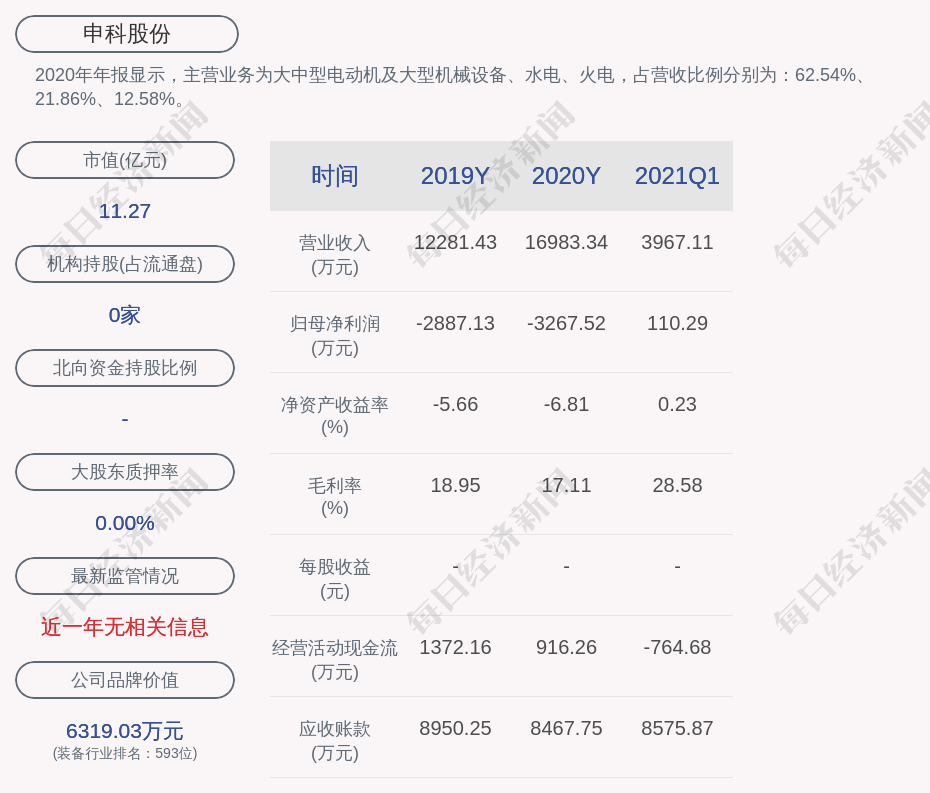This screenshot has height=793, width=930.
Task: Select the 2021Q1 column header
Action: [677, 176]
